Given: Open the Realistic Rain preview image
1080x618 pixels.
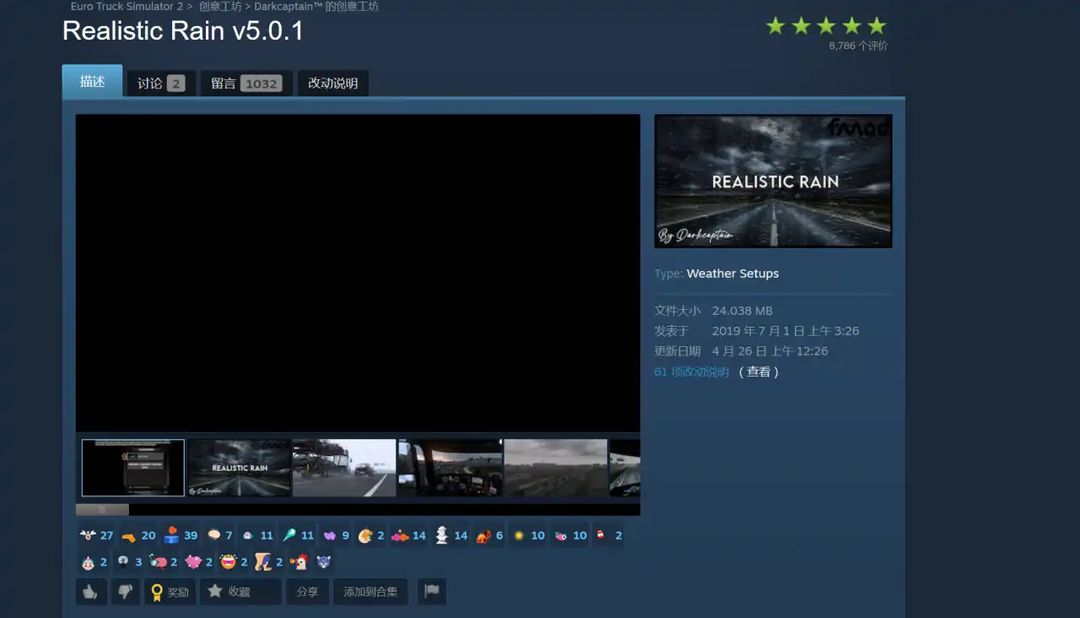Looking at the screenshot, I should (x=773, y=181).
